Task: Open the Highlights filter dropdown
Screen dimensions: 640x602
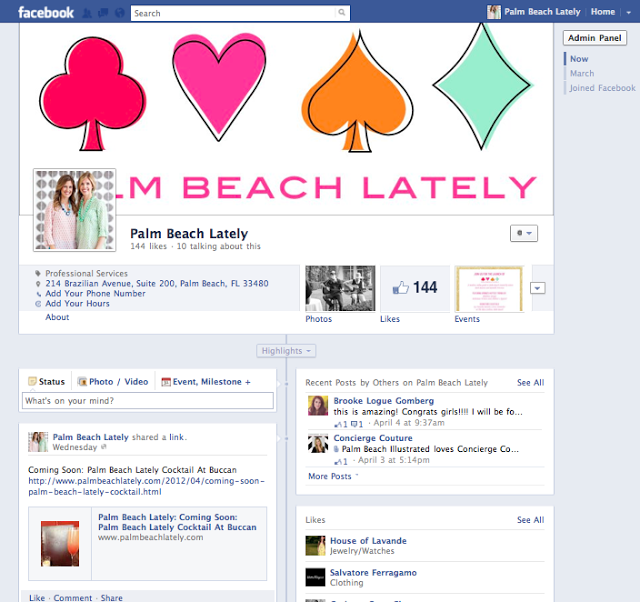Action: 286,351
